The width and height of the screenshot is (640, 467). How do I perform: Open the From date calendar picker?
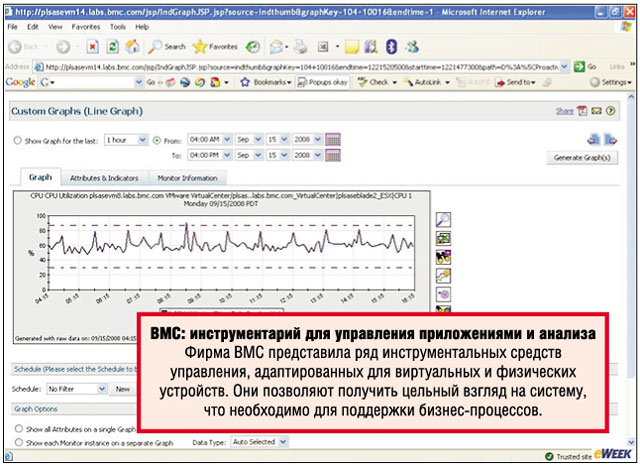pos(333,140)
